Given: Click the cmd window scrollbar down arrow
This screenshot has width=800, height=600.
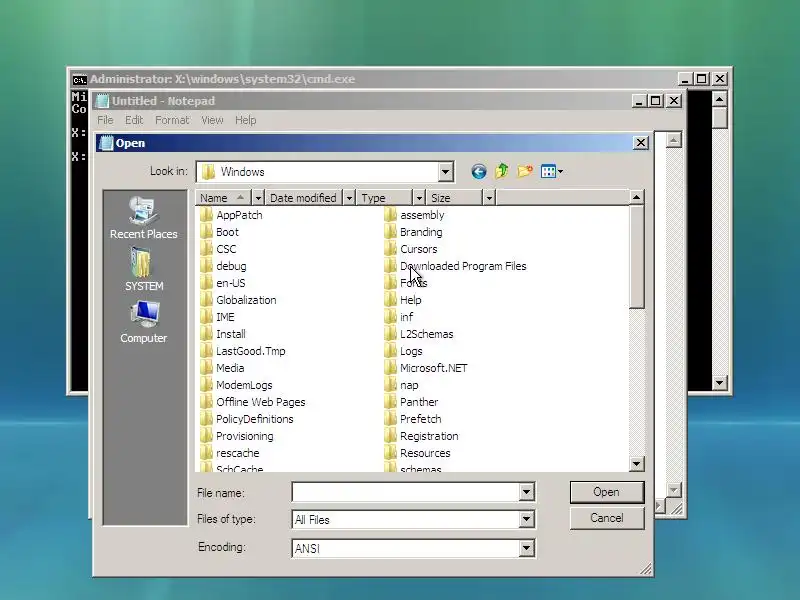Looking at the screenshot, I should click(719, 383).
